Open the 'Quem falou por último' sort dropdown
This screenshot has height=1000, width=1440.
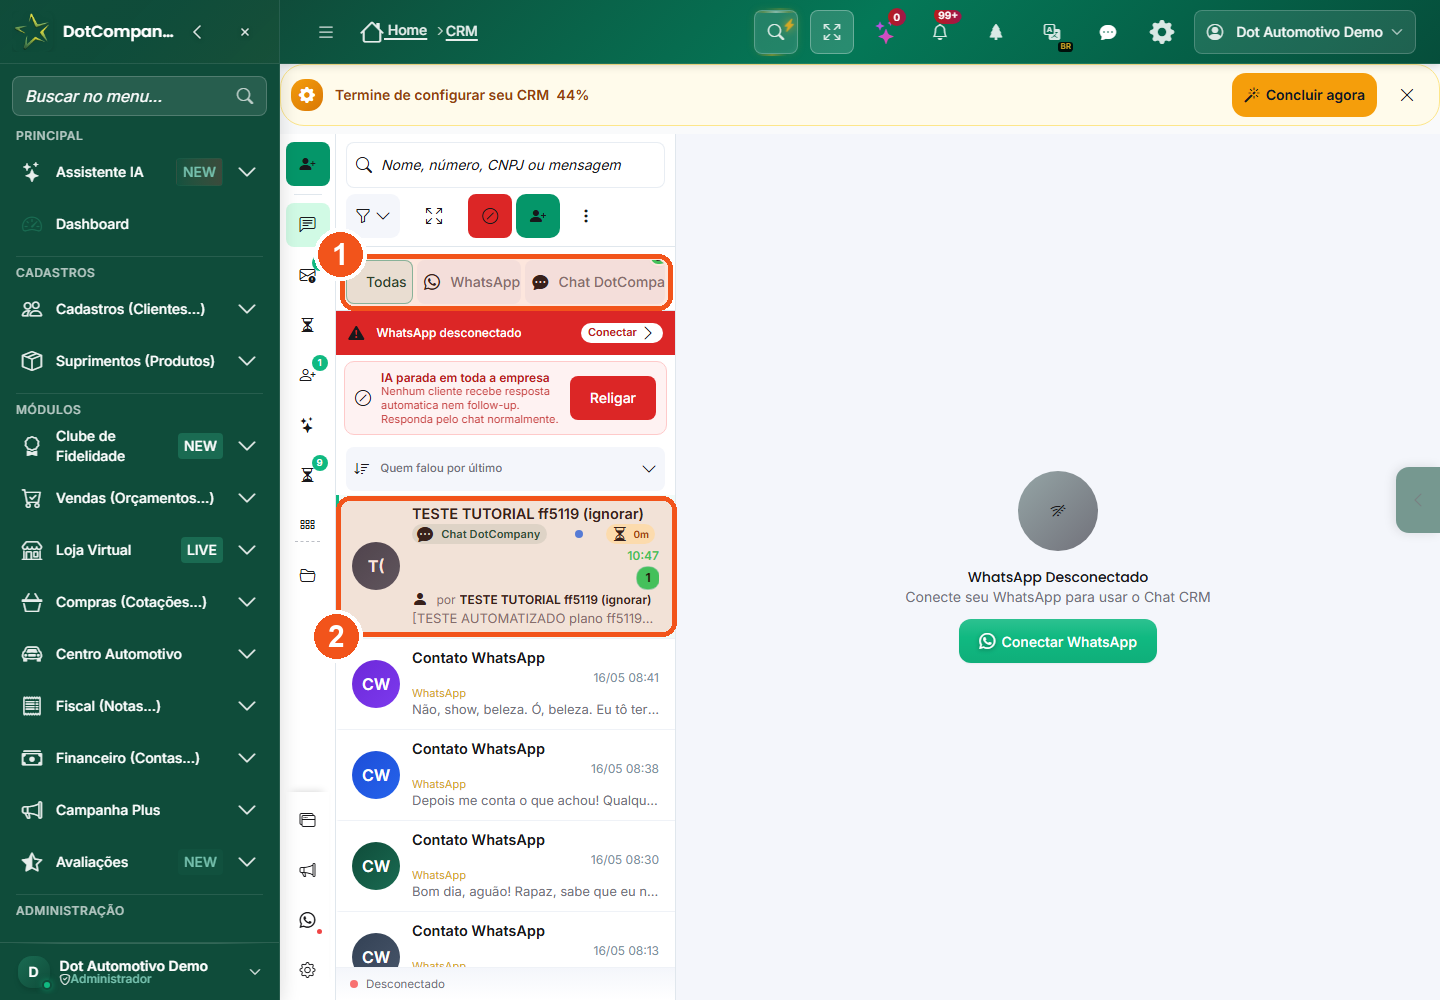(505, 468)
